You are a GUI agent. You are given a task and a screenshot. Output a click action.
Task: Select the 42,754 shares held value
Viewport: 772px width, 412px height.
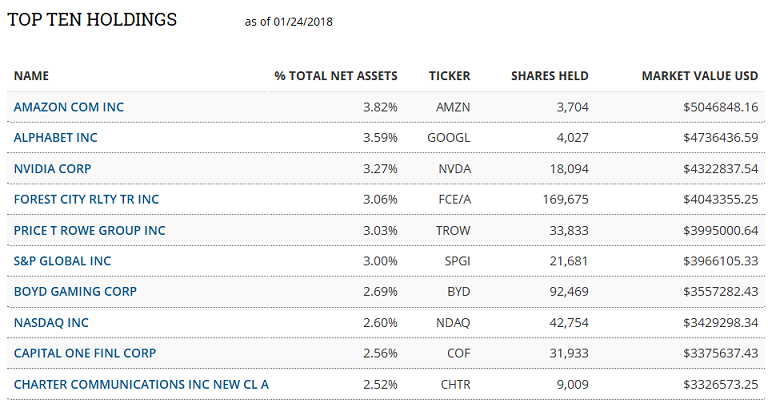[x=569, y=322]
